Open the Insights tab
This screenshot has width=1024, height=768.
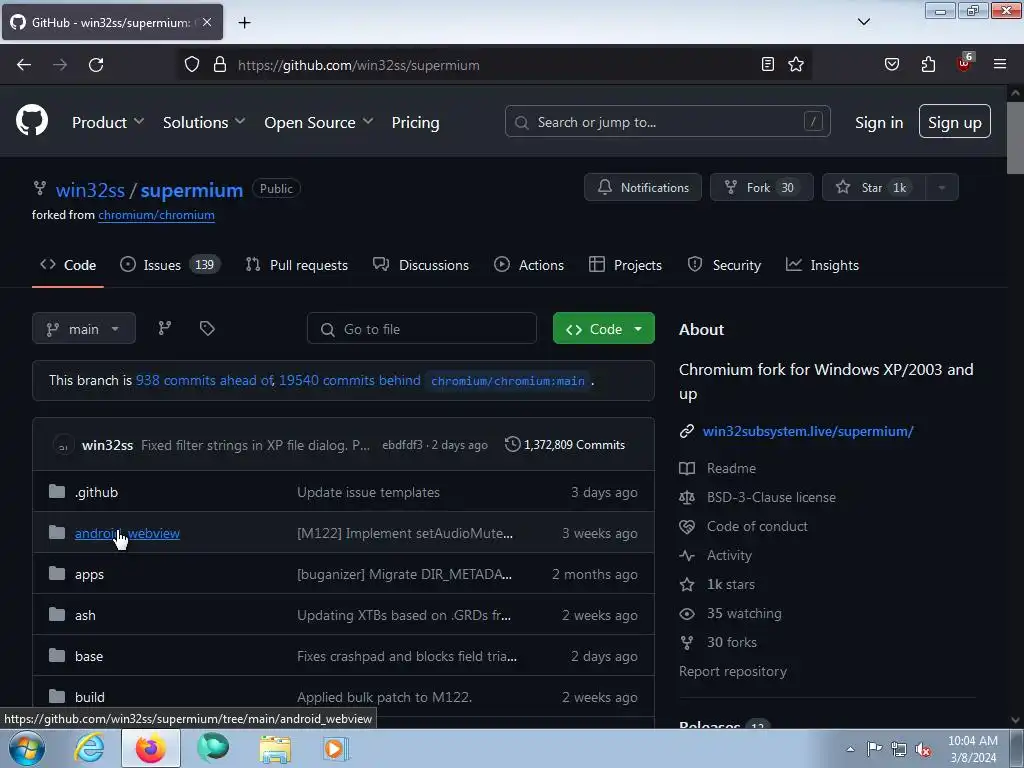[x=822, y=265]
